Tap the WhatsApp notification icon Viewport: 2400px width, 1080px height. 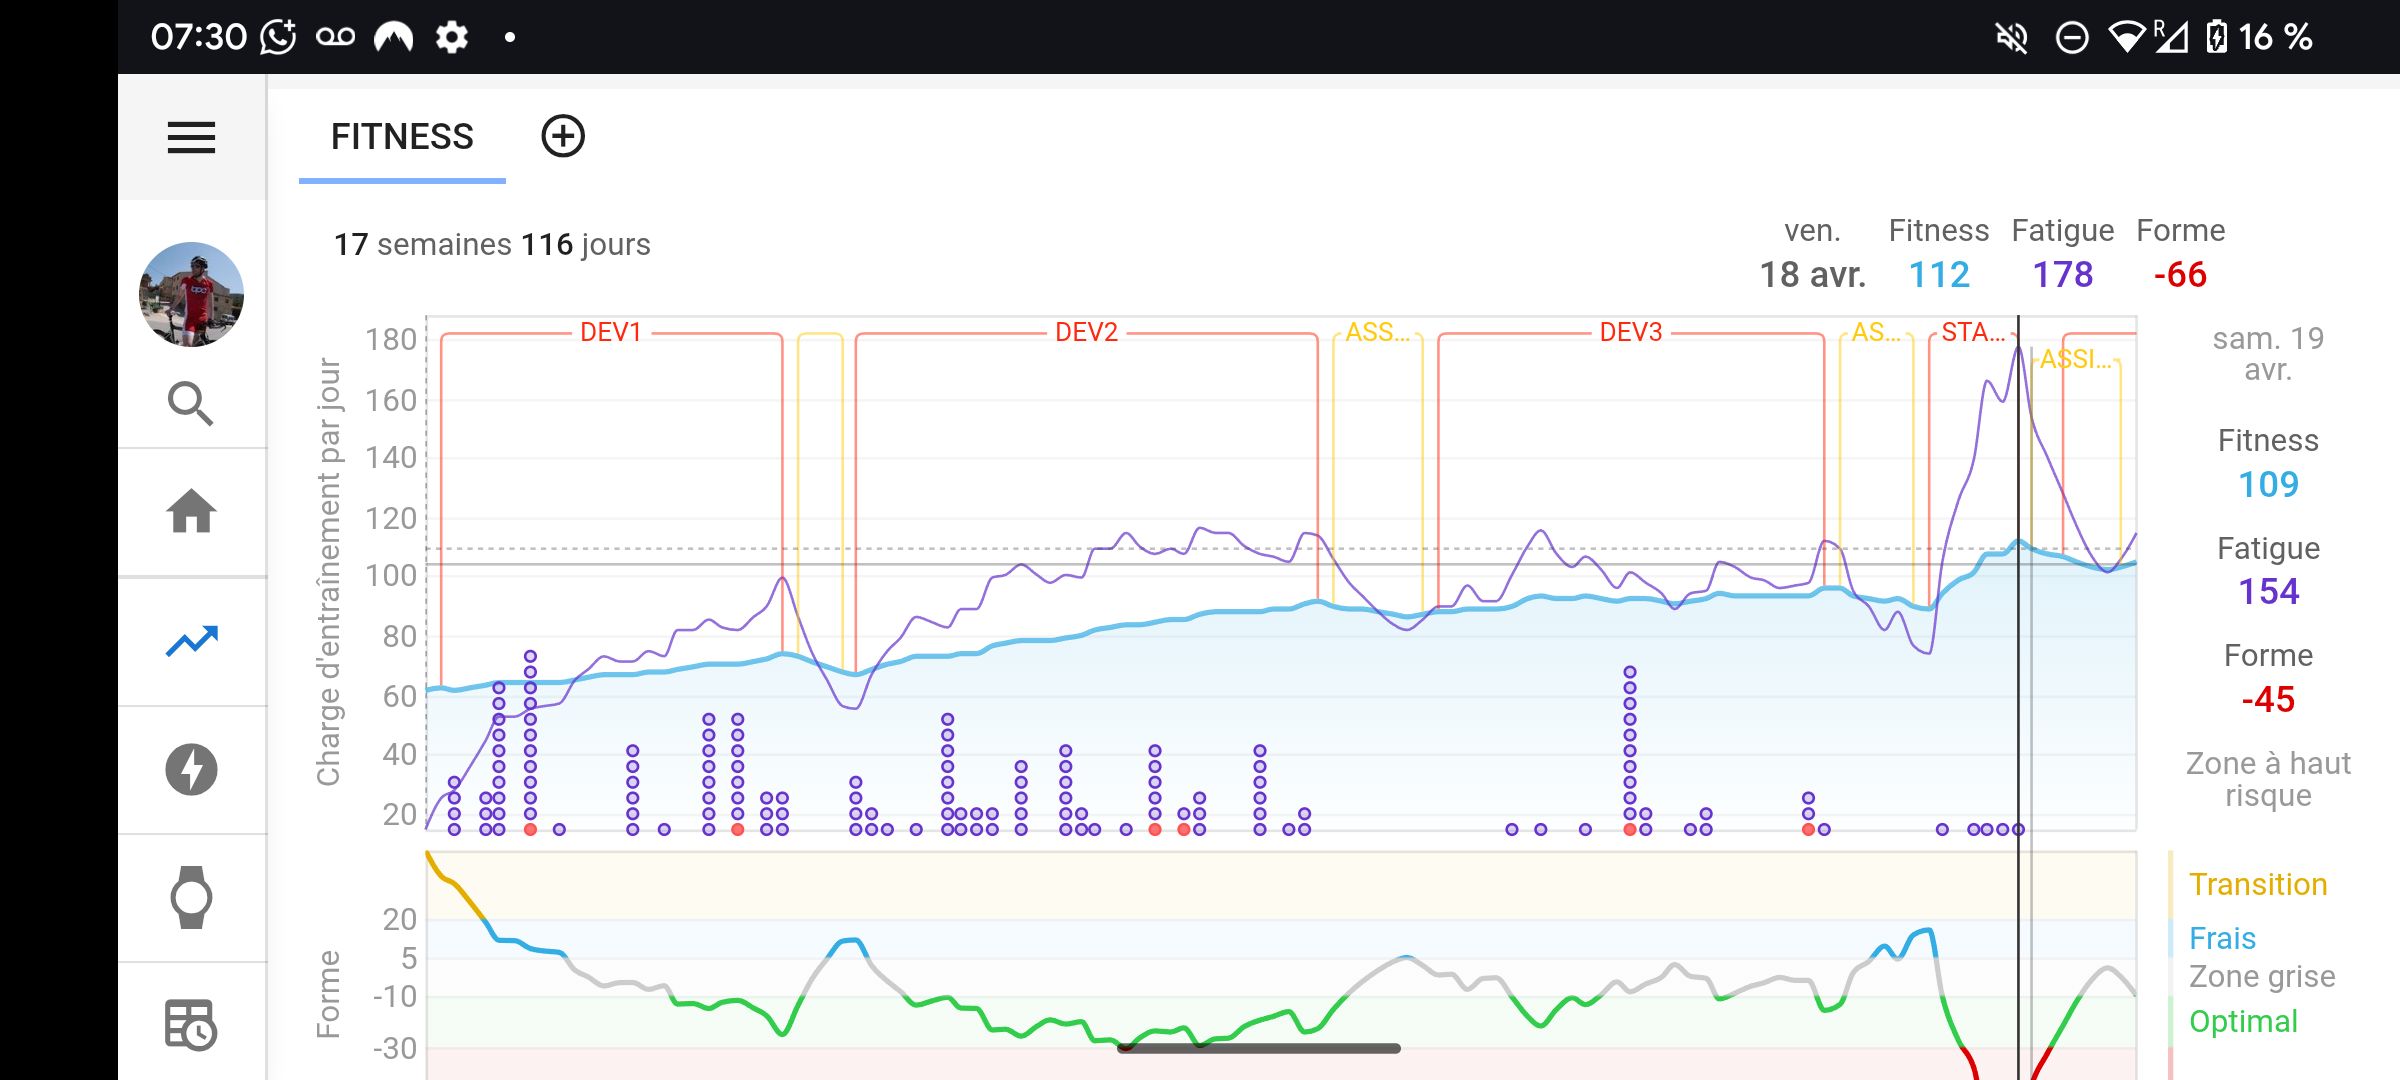point(278,37)
